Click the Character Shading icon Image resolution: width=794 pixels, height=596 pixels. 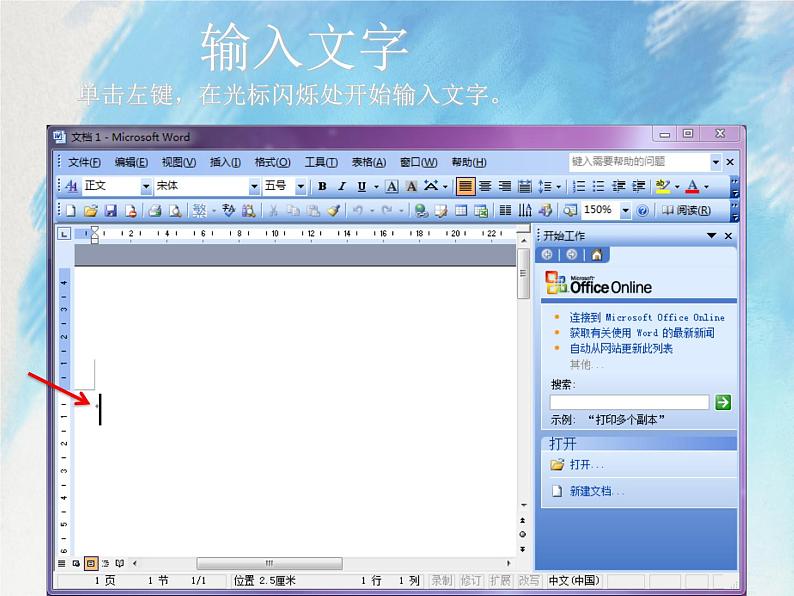click(x=412, y=186)
